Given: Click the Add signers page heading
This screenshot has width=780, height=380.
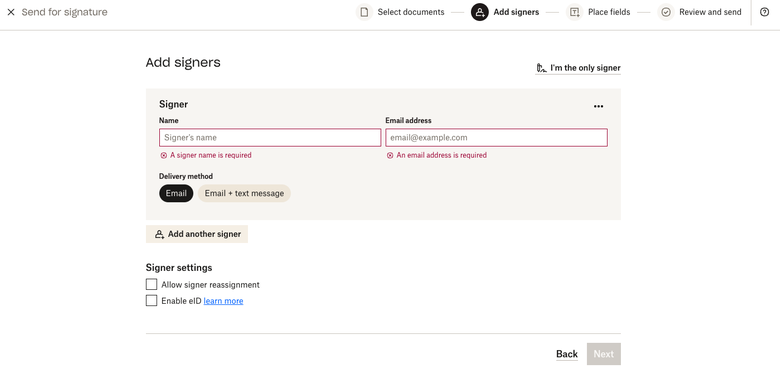Looking at the screenshot, I should [x=183, y=63].
